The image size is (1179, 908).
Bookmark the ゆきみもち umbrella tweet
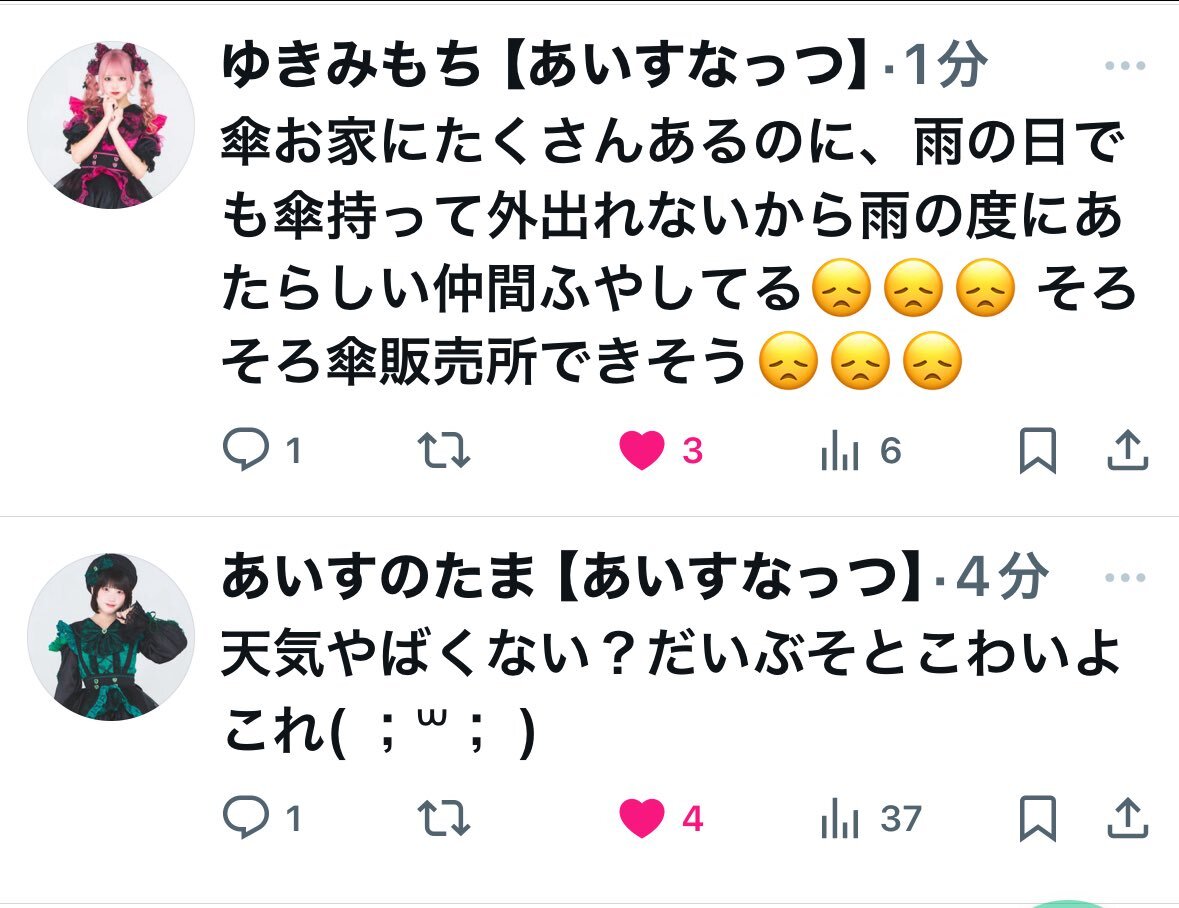click(x=1038, y=450)
